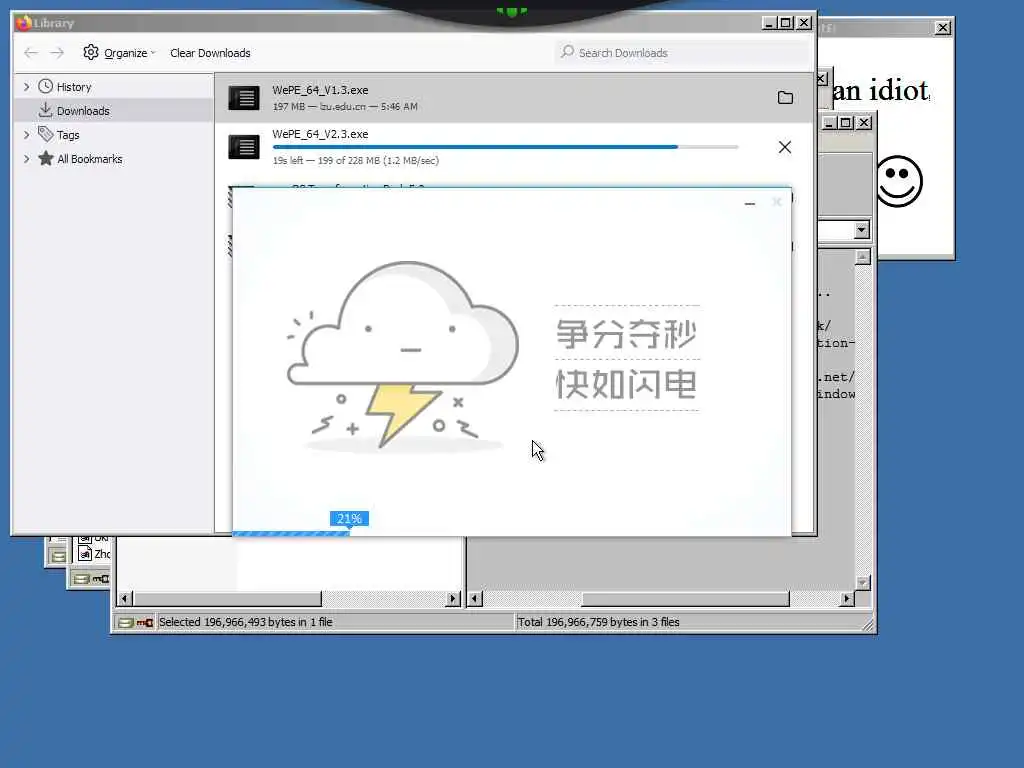Open the dropdown in background file manager
The width and height of the screenshot is (1024, 768).
(861, 230)
